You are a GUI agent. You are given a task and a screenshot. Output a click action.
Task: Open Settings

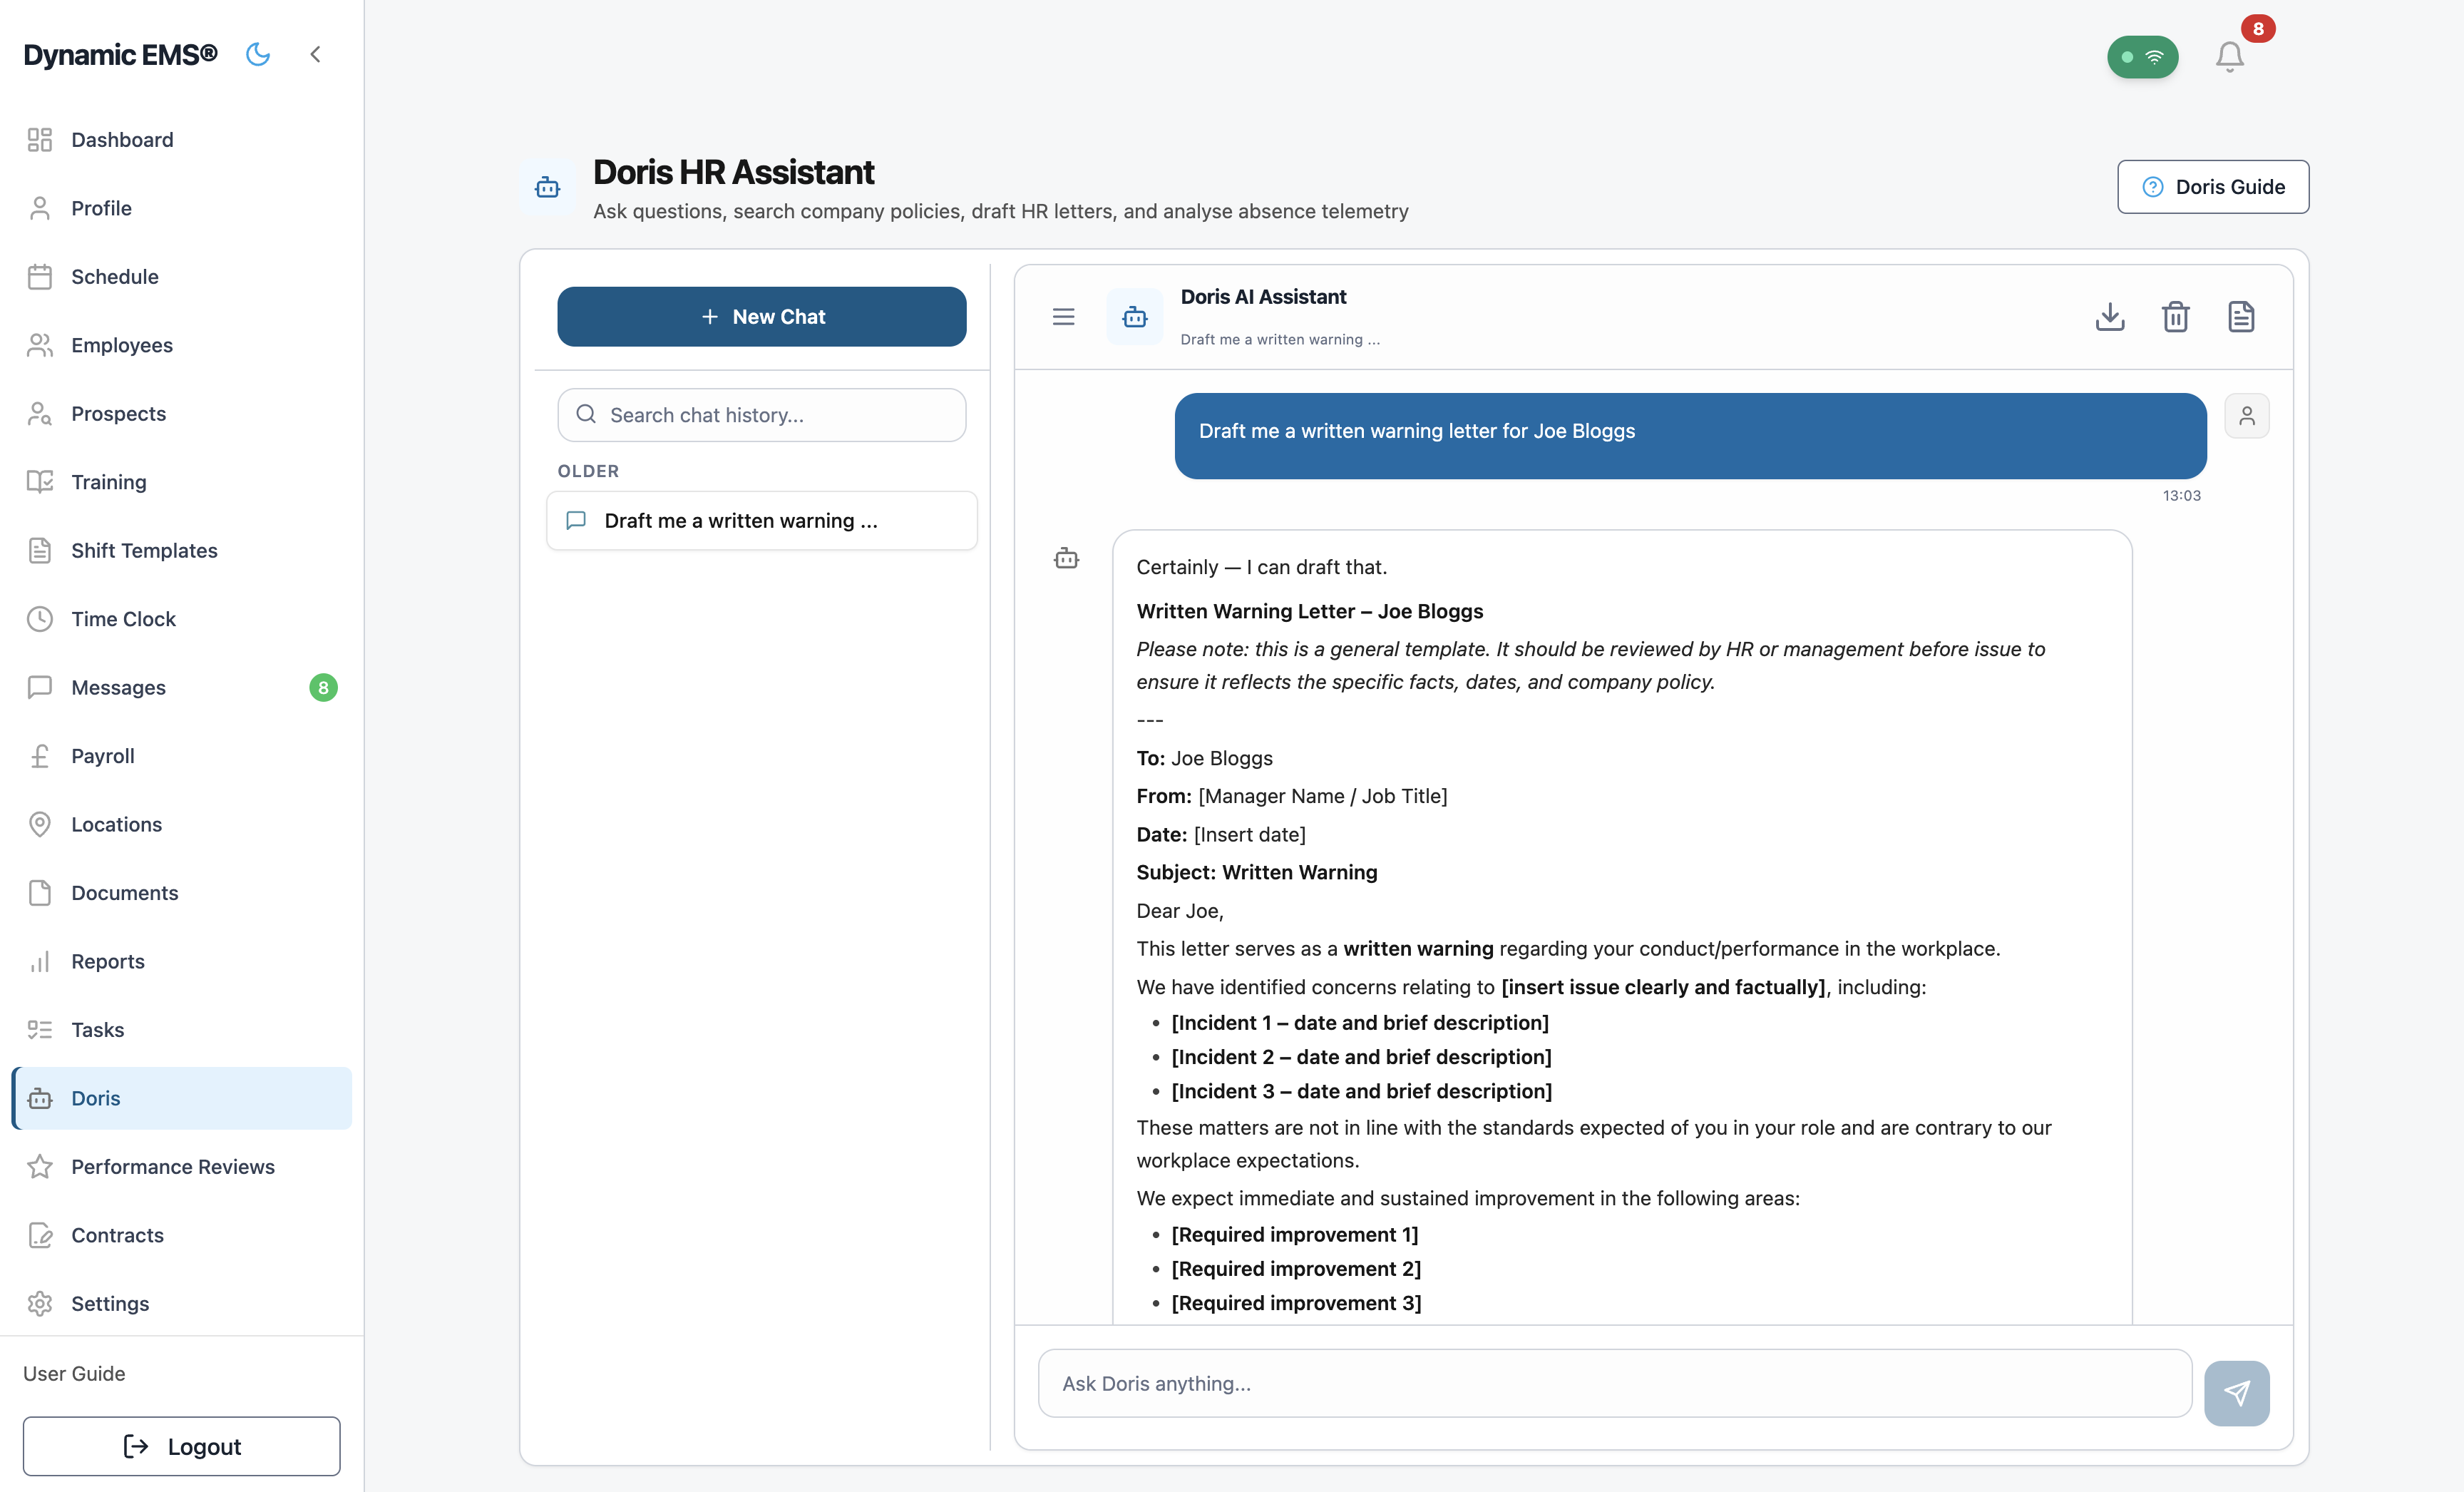coord(181,1303)
